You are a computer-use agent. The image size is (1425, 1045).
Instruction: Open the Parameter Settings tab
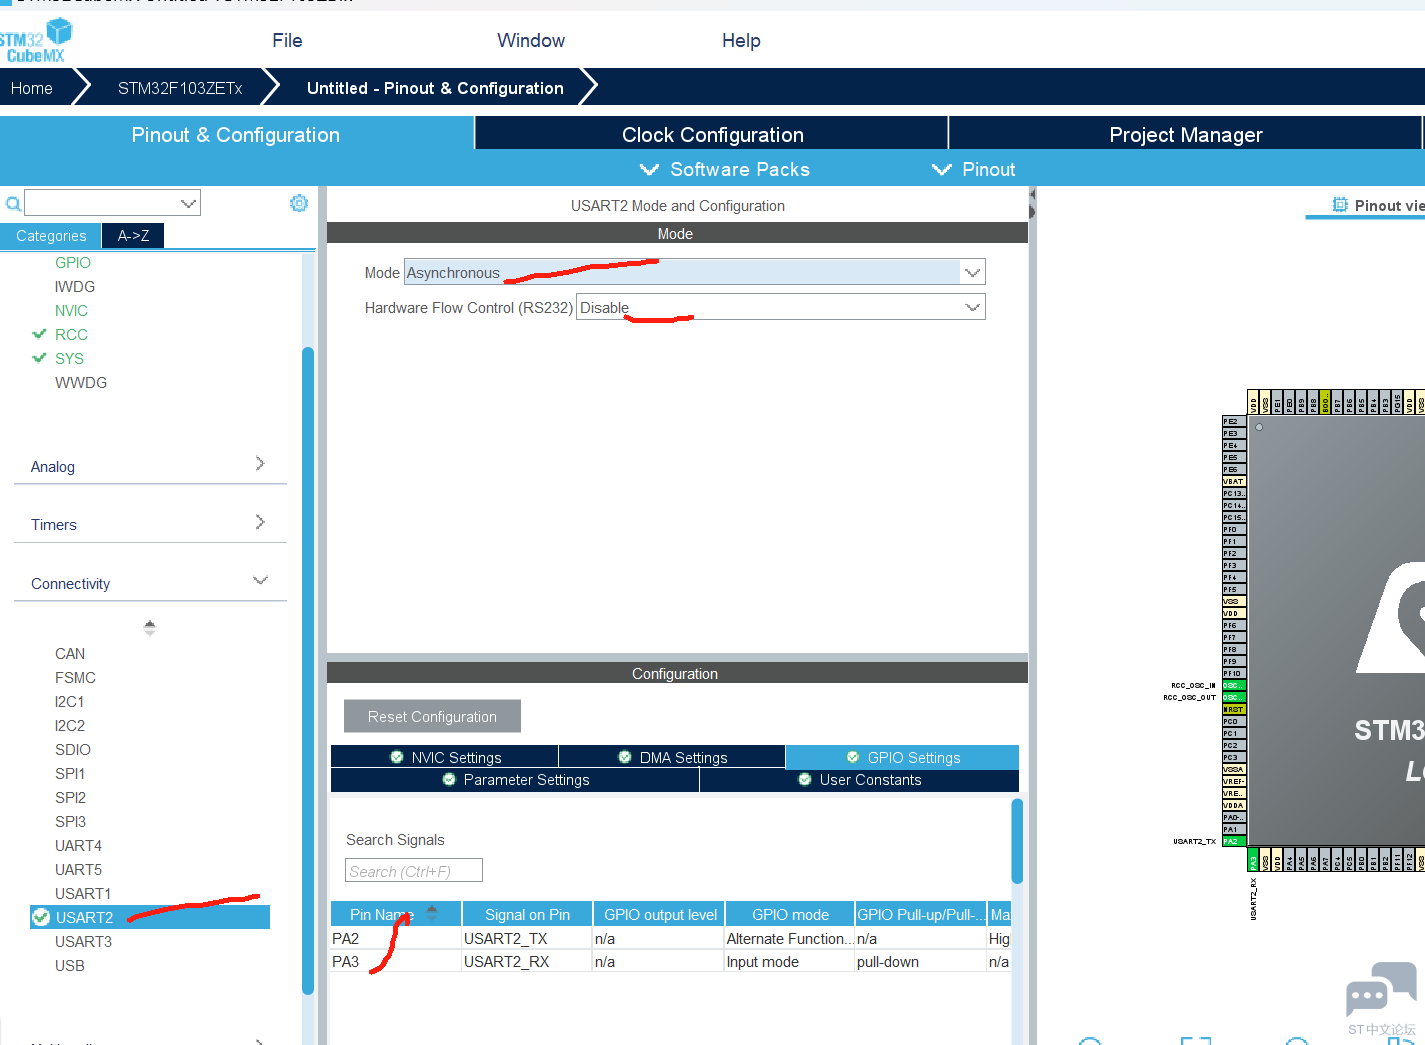[515, 780]
